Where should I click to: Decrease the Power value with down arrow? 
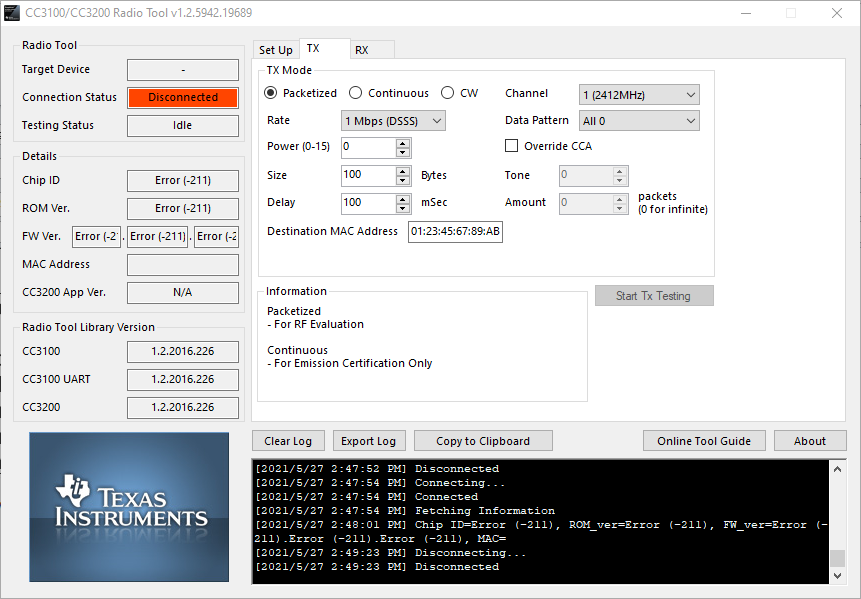coord(402,152)
